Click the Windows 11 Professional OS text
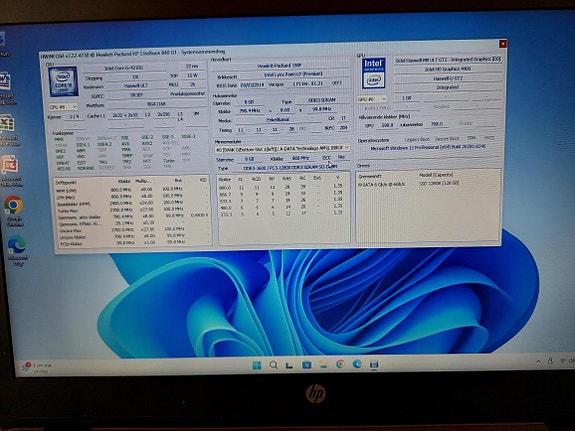575x431 pixels. click(x=428, y=147)
